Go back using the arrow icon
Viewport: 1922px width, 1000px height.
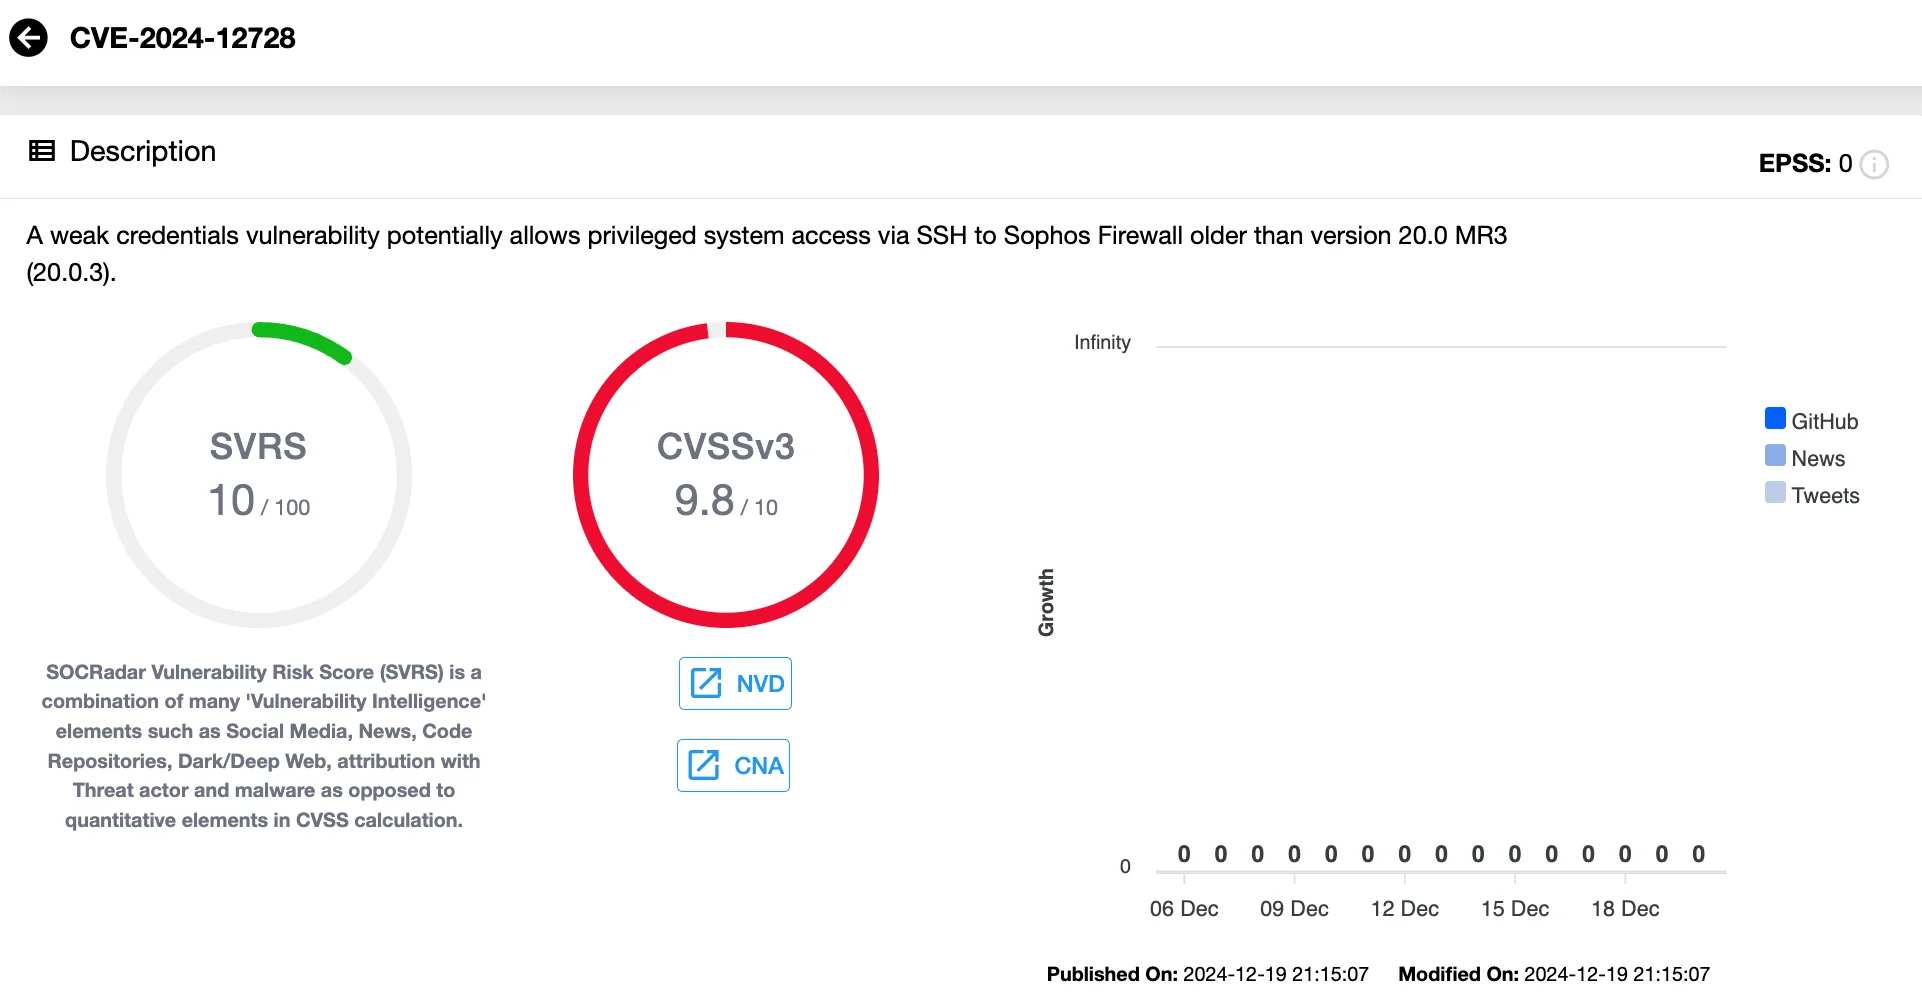(x=28, y=38)
